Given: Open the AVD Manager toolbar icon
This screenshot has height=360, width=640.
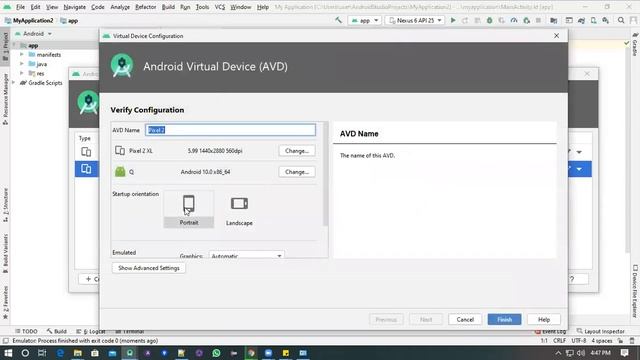Looking at the screenshot, I should 593,20.
